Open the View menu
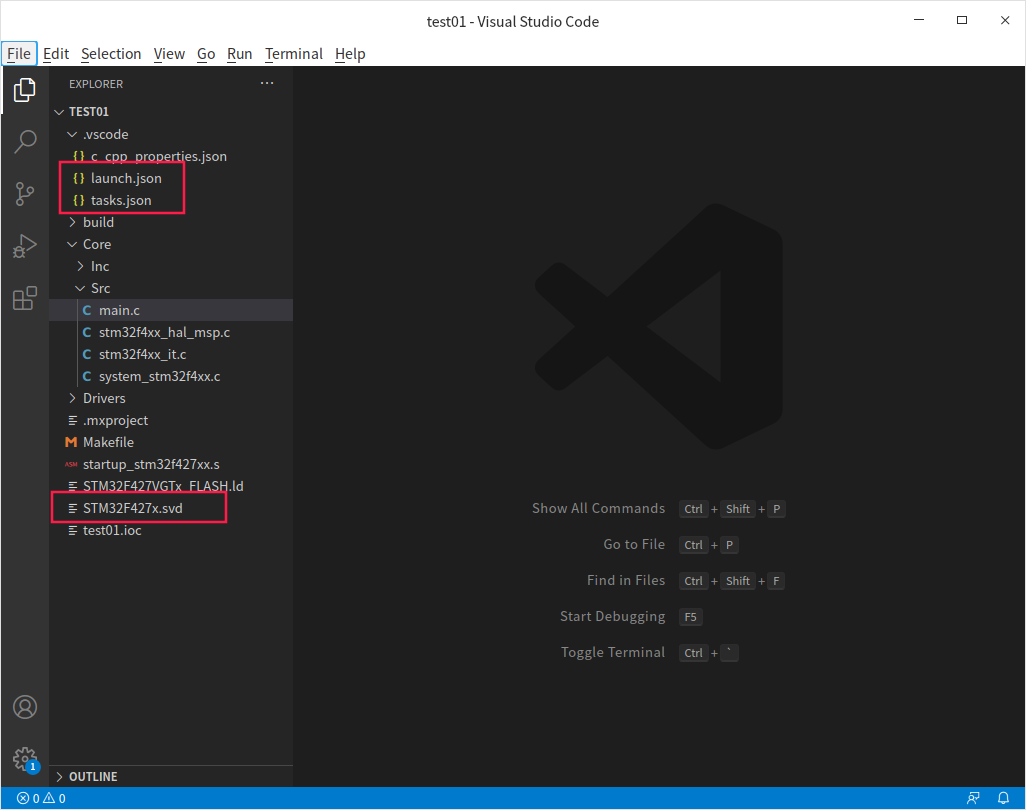This screenshot has width=1026, height=810. [169, 54]
